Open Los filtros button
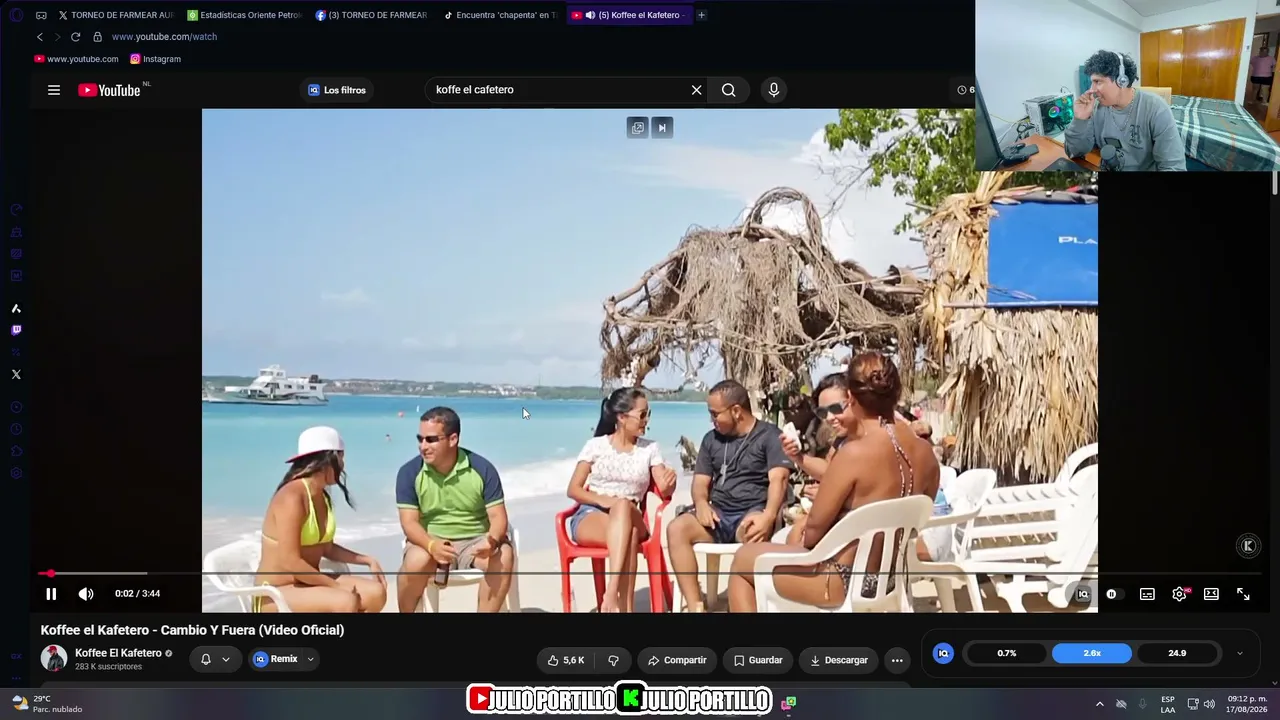Image resolution: width=1280 pixels, height=720 pixels. coord(337,90)
